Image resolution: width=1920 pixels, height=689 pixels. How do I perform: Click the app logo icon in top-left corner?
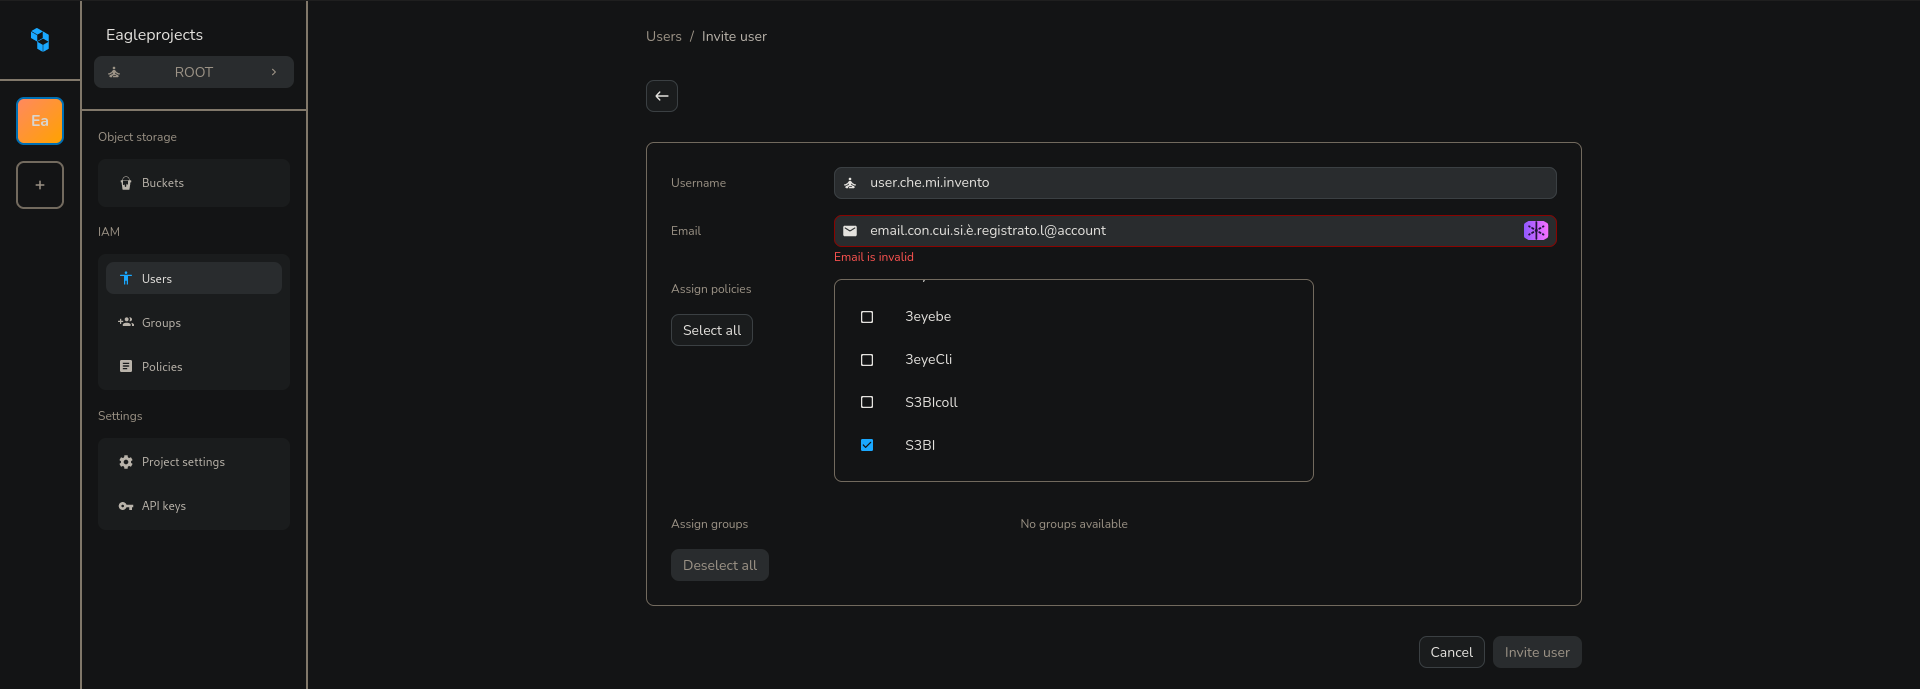40,39
